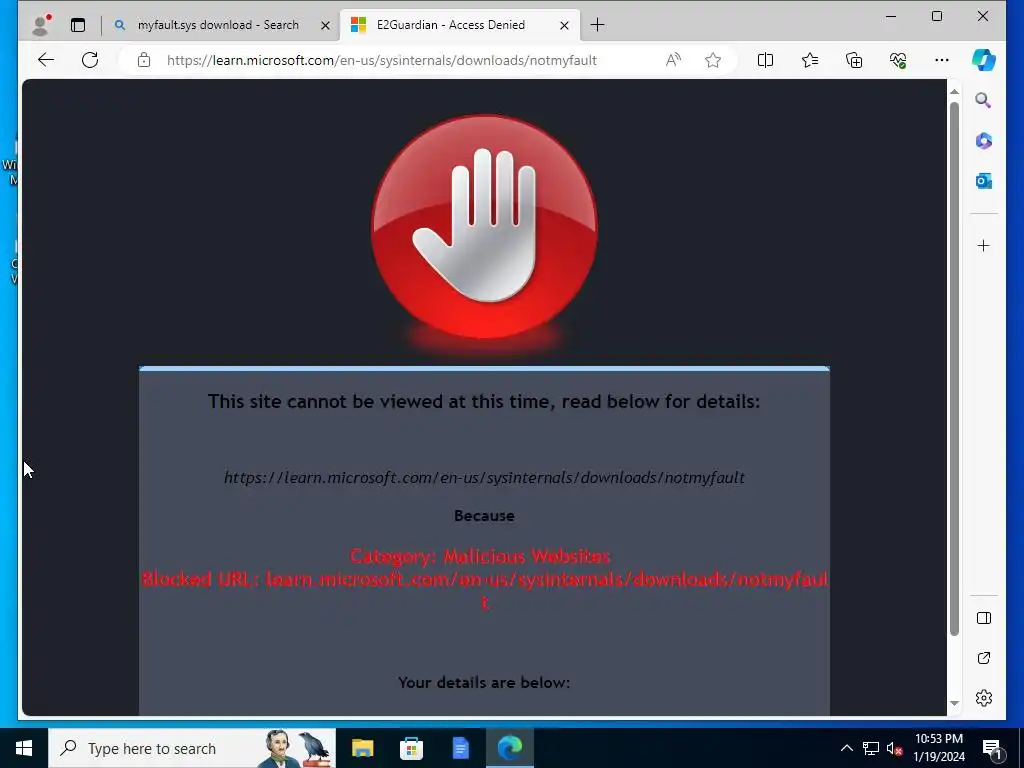Refresh the current page
Image resolution: width=1024 pixels, height=768 pixels.
coord(90,60)
